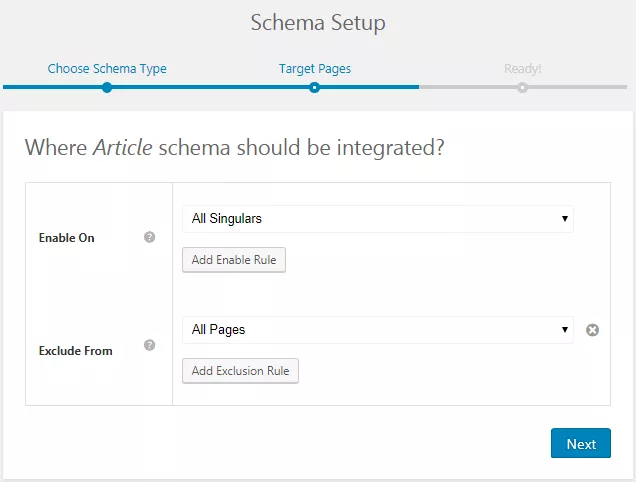
Task: Go back to Choose Schema Type step
Action: pyautogui.click(x=107, y=69)
